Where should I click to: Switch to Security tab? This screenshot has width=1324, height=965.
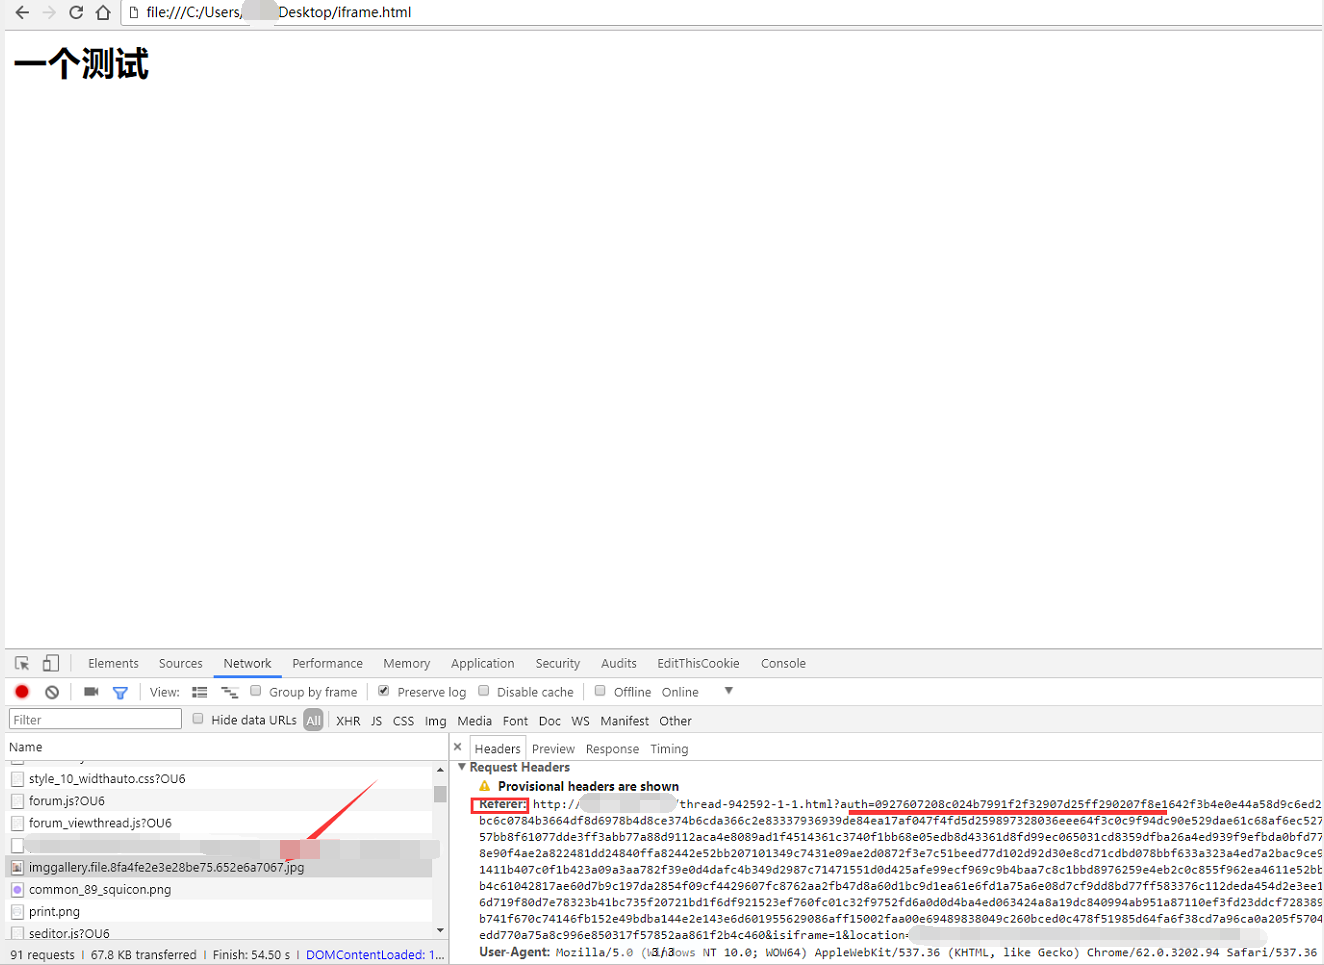pyautogui.click(x=557, y=663)
